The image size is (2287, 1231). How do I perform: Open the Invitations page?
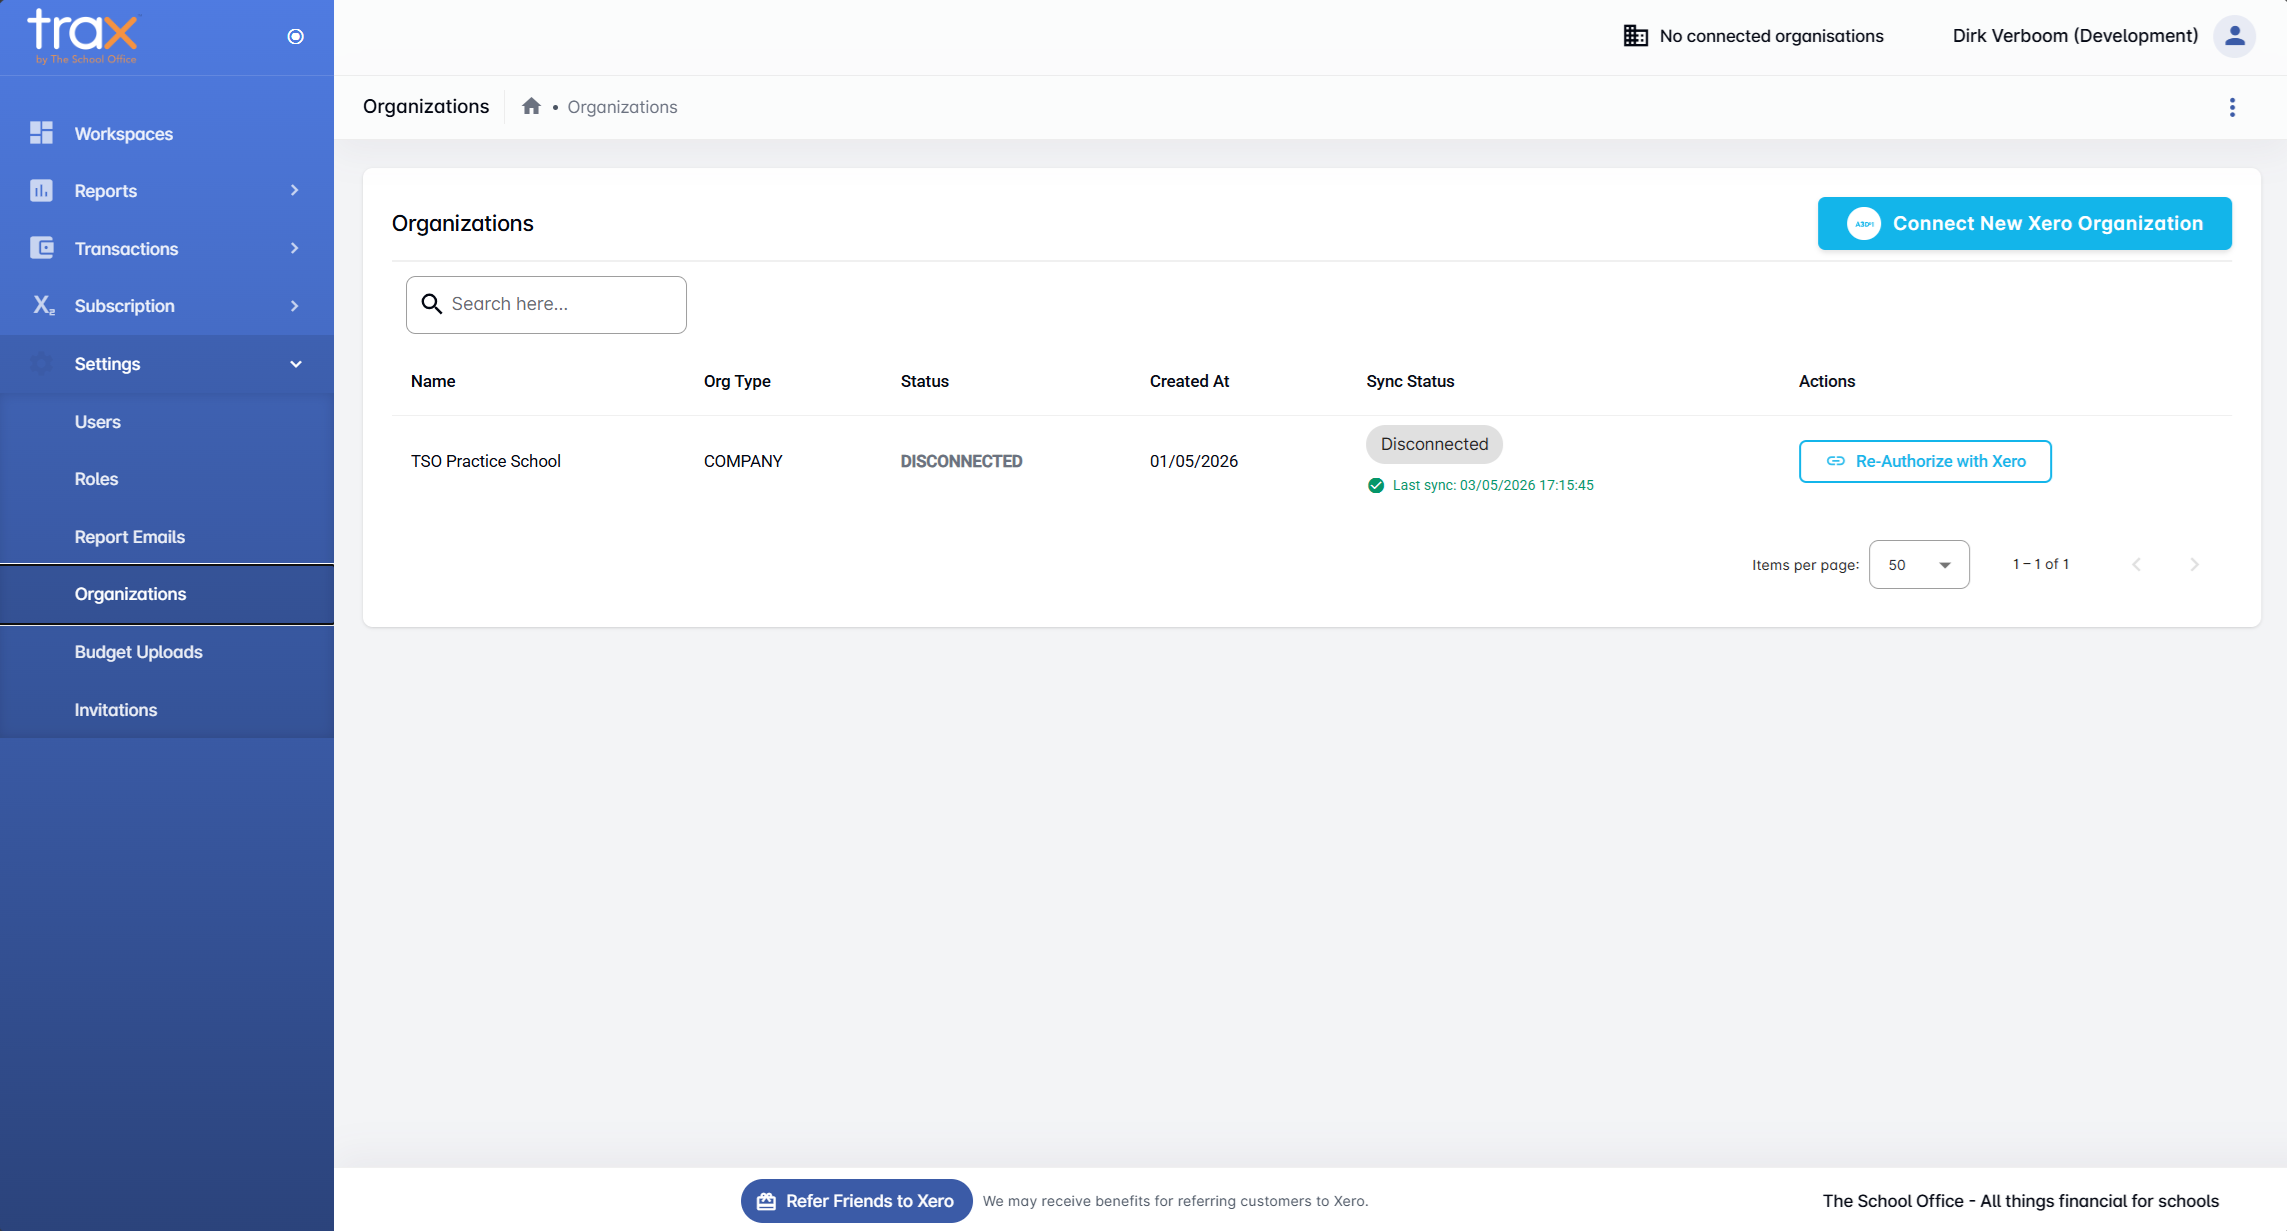point(167,710)
